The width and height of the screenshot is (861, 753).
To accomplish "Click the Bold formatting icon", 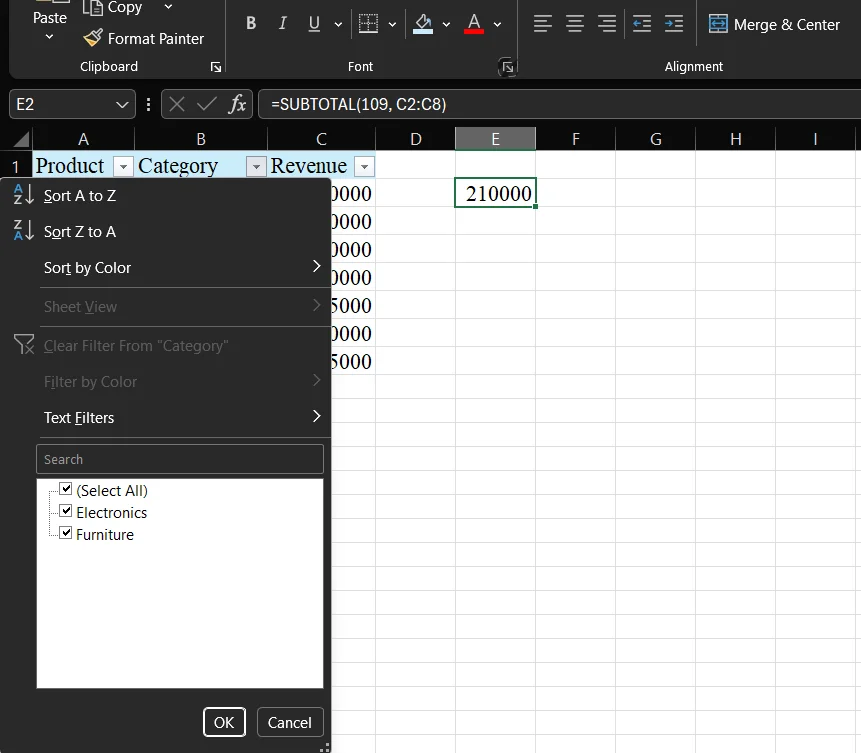I will click(251, 23).
